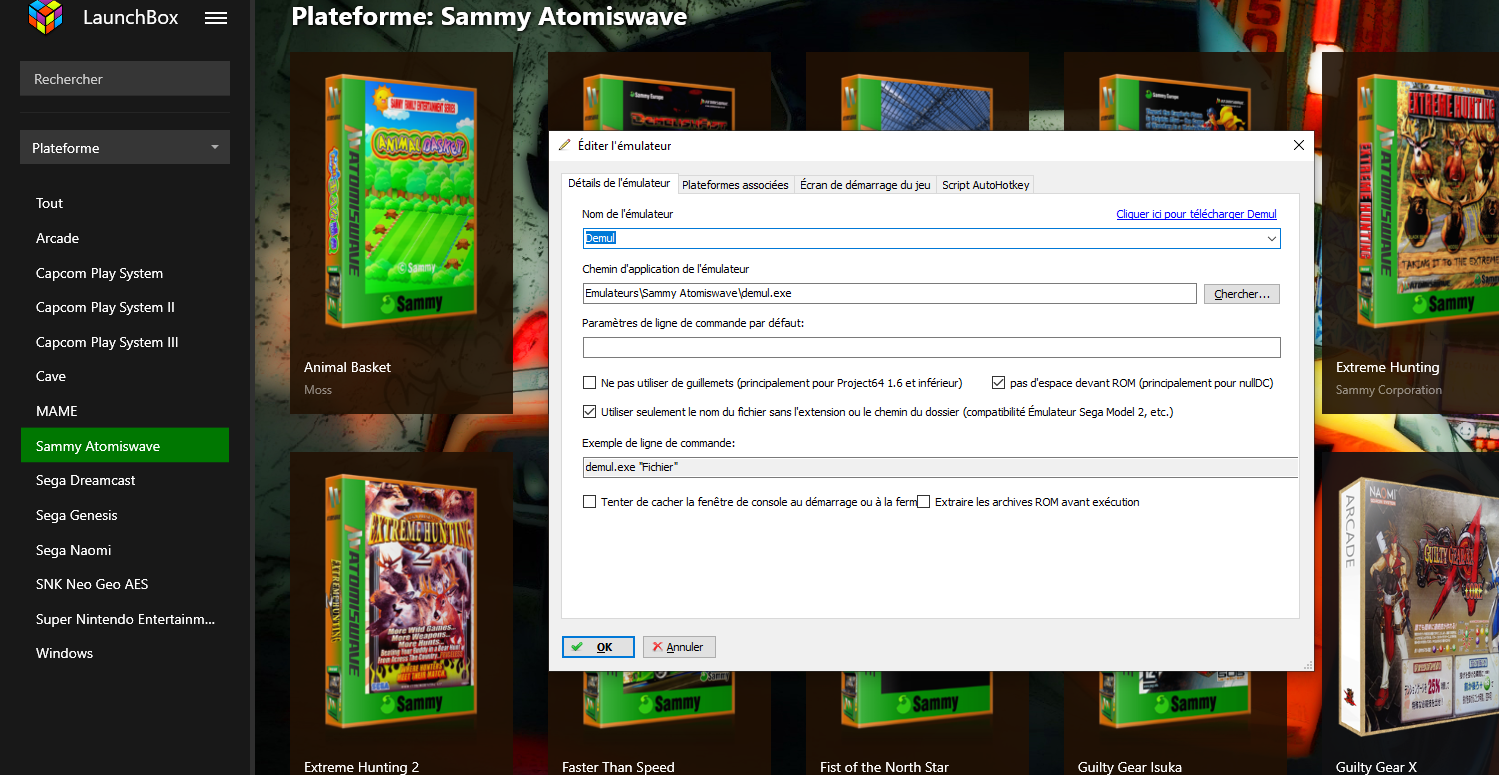Open Extreme Hunting 2 game box art
The height and width of the screenshot is (775, 1499).
[x=399, y=600]
